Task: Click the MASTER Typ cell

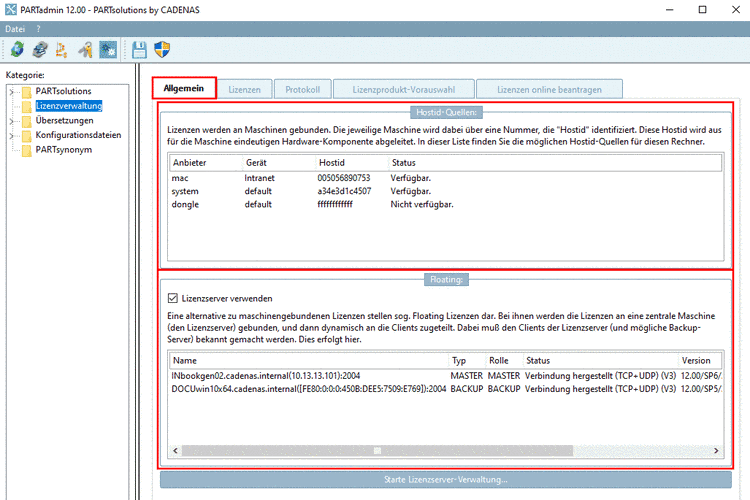Action: [x=466, y=376]
